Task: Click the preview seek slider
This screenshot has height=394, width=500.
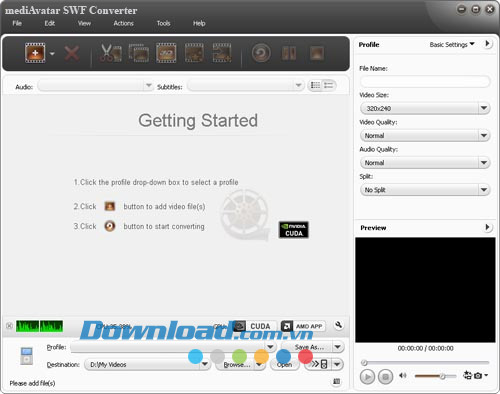Action: 425,363
